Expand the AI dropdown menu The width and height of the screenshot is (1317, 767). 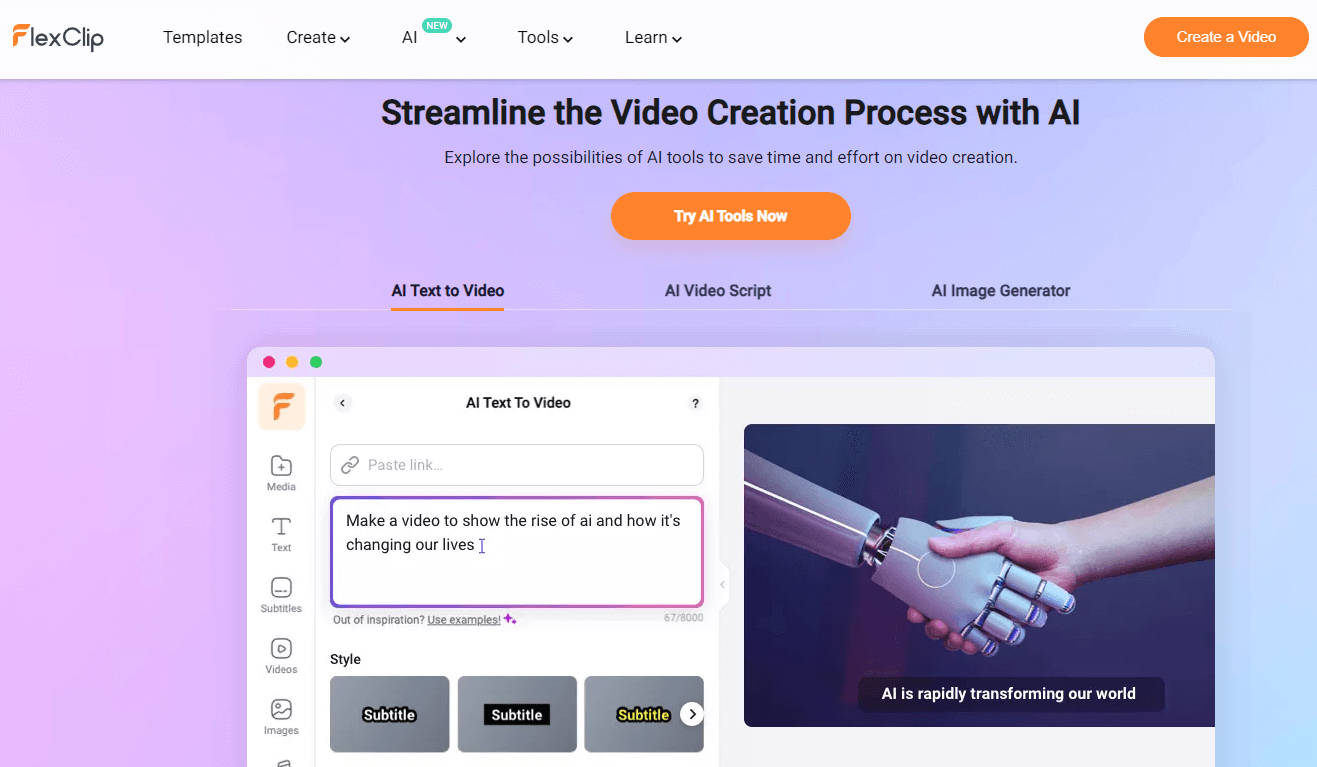[433, 38]
